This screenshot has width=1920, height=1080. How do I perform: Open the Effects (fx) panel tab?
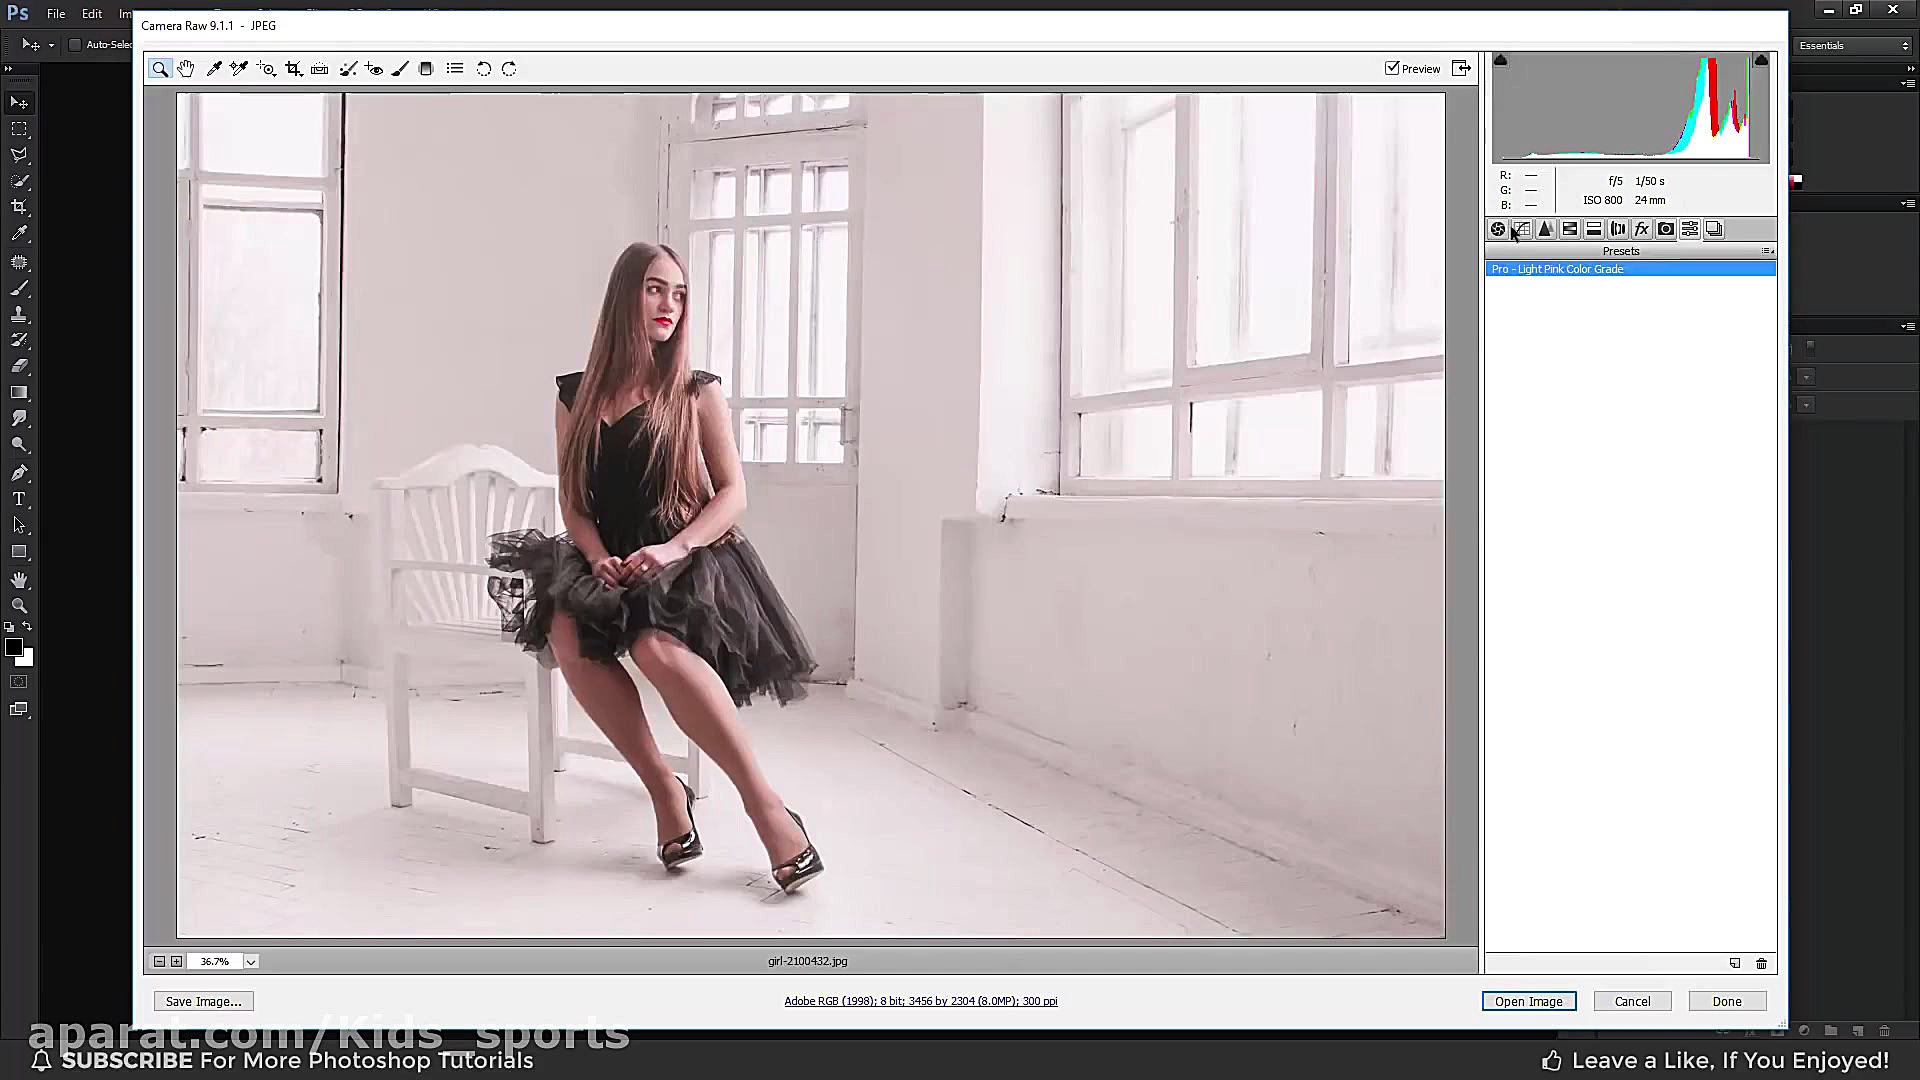pyautogui.click(x=1642, y=229)
